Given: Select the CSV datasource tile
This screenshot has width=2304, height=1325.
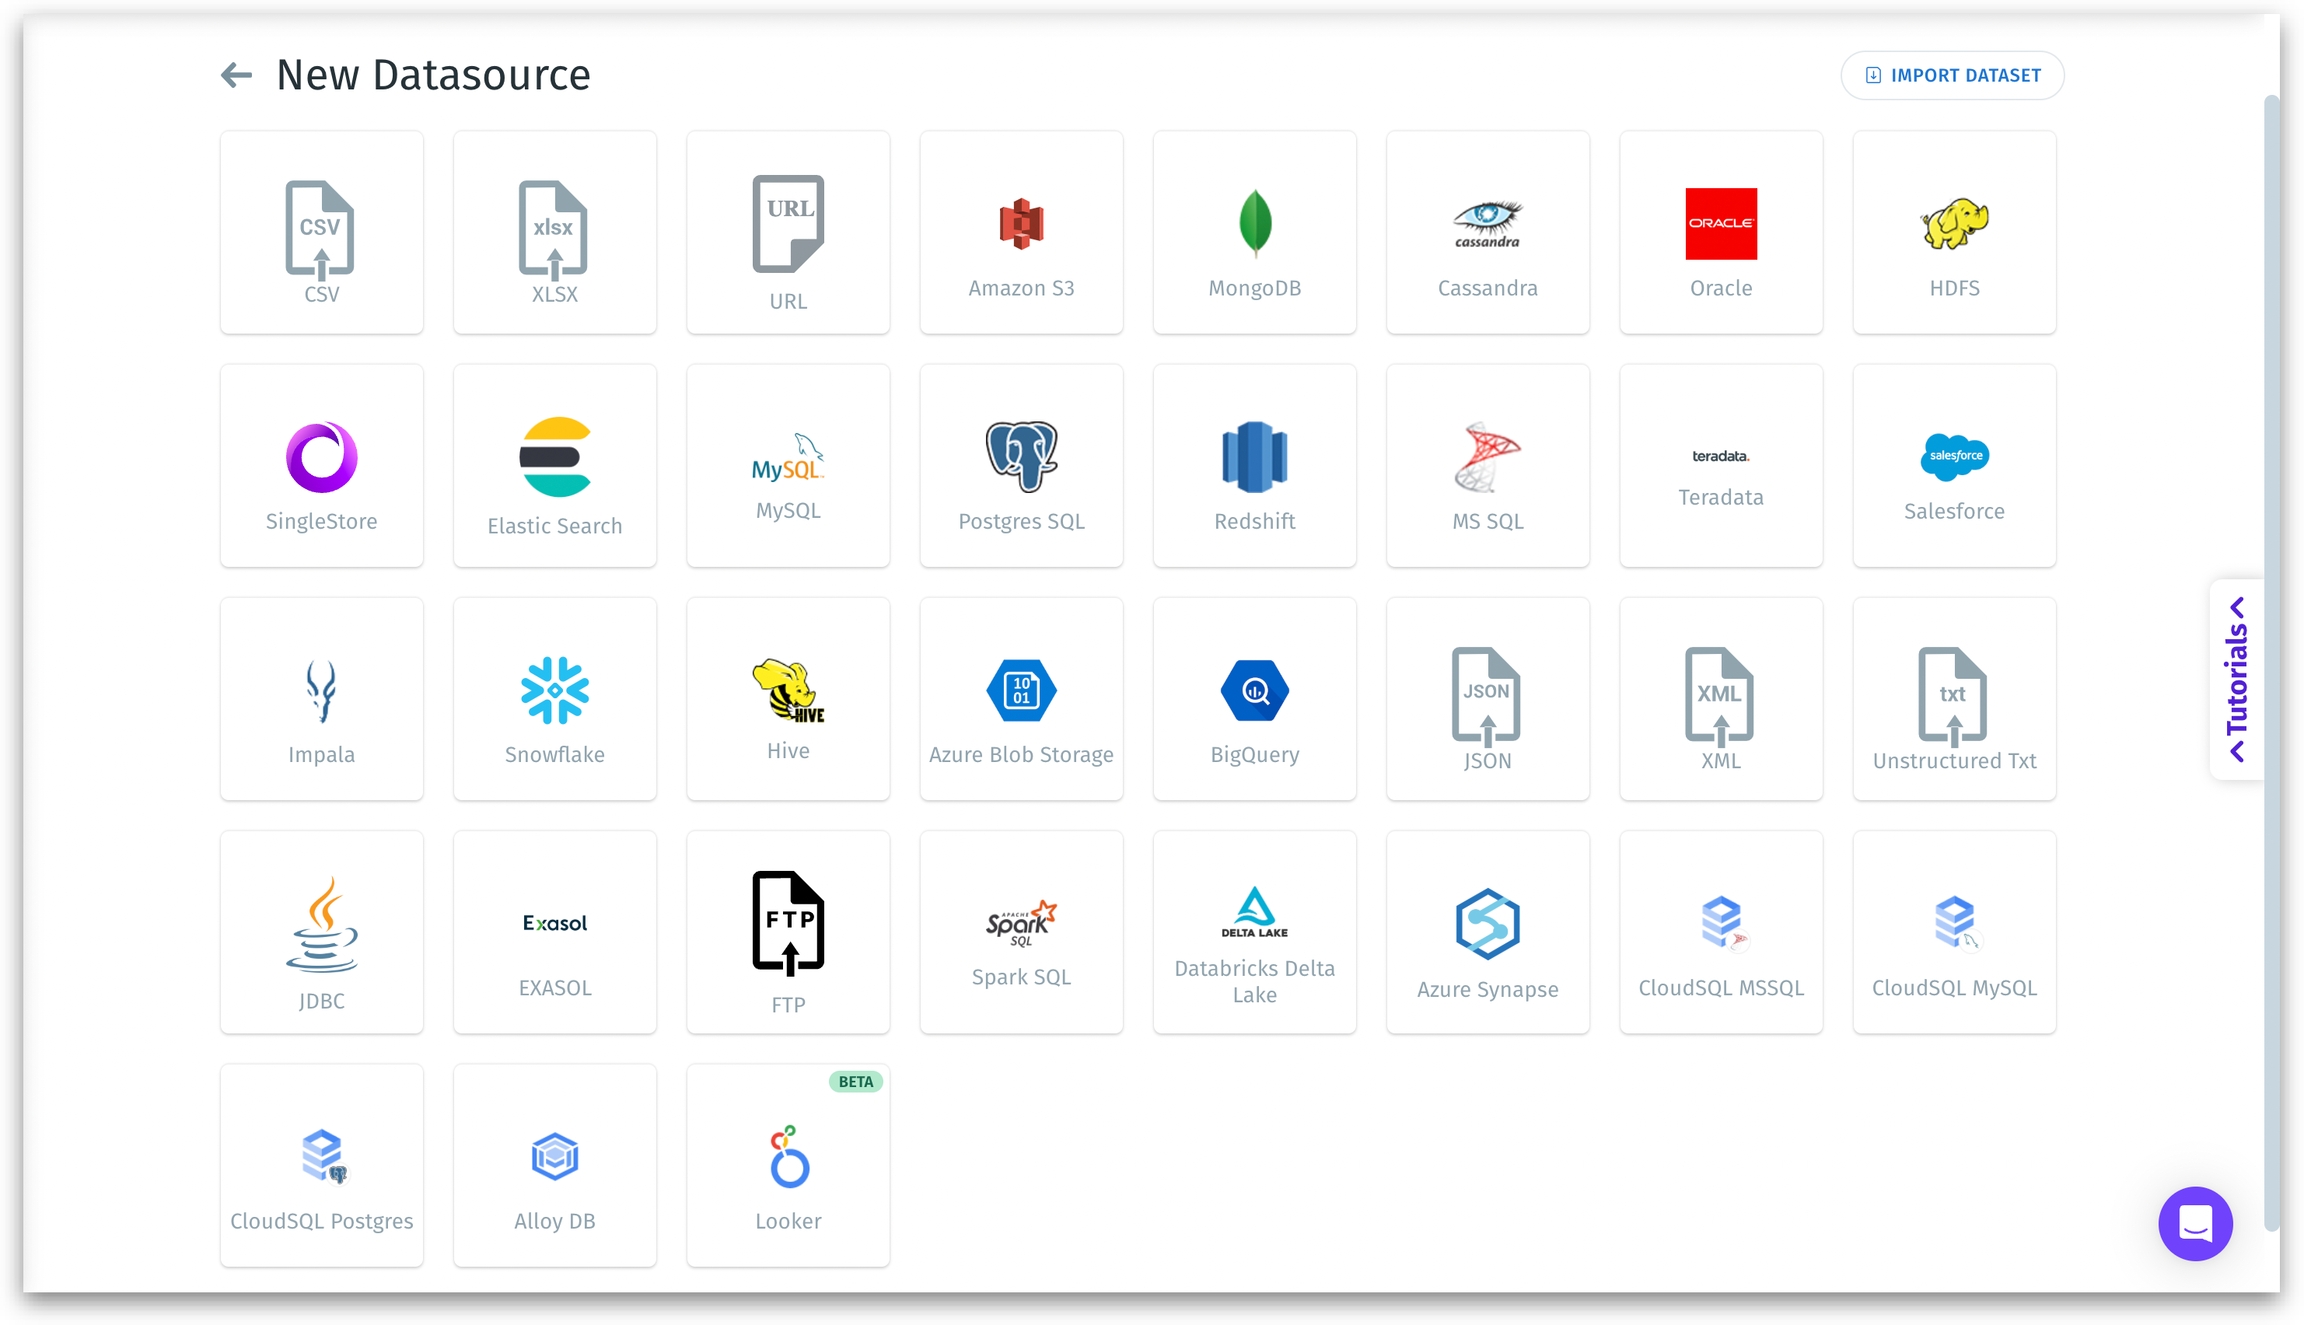Looking at the screenshot, I should pos(321,232).
